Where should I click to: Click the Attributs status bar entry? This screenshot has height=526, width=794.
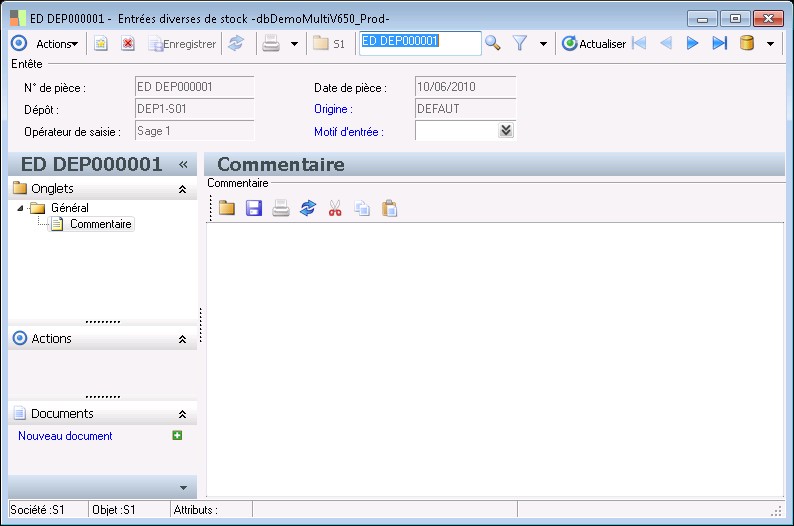tap(211, 510)
